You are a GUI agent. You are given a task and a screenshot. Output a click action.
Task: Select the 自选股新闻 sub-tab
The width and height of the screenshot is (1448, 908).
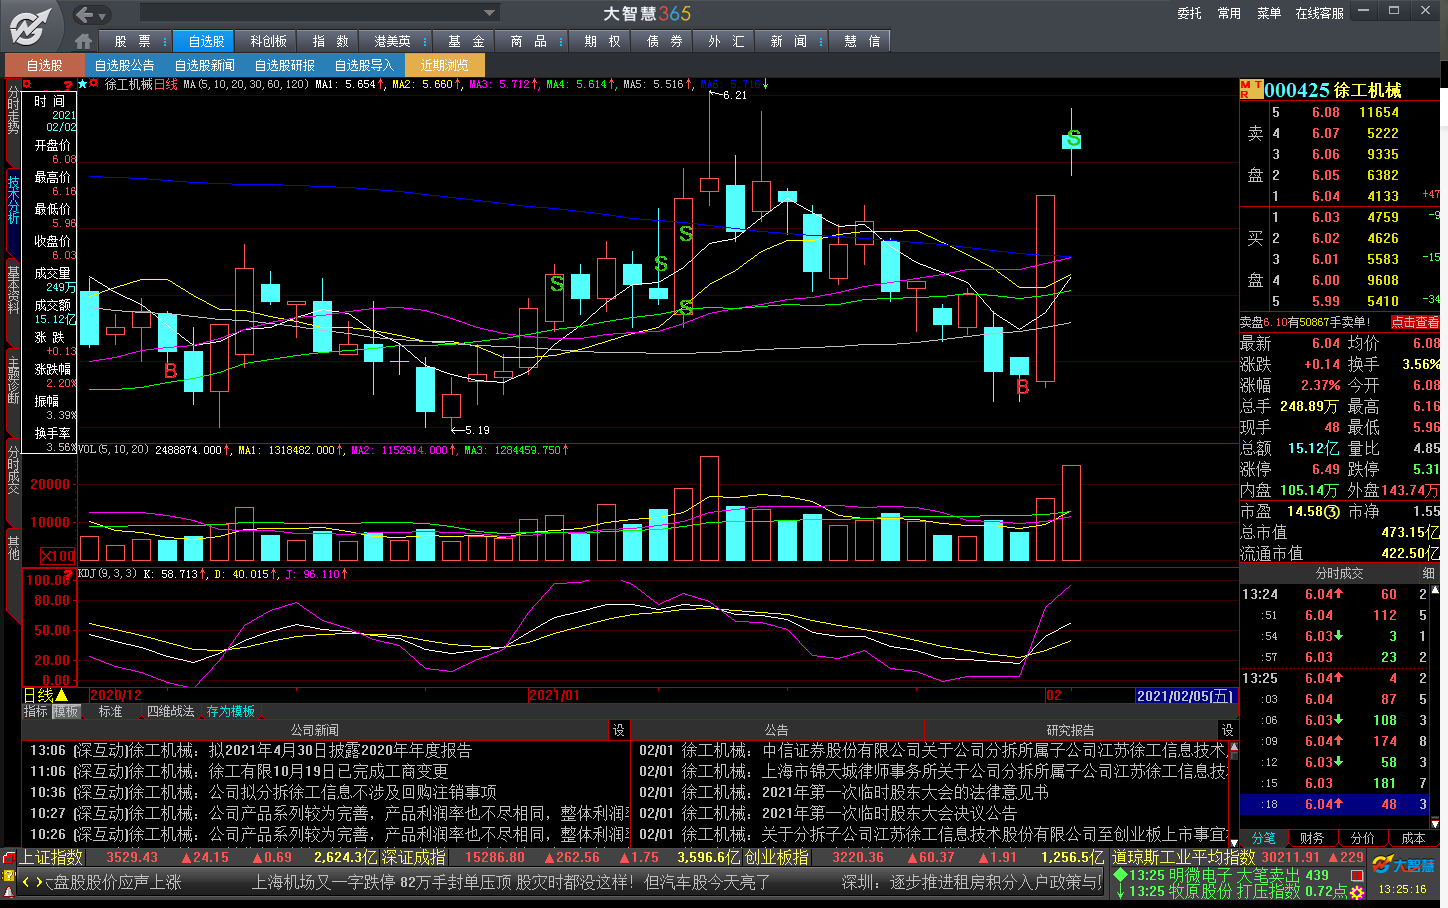click(204, 65)
